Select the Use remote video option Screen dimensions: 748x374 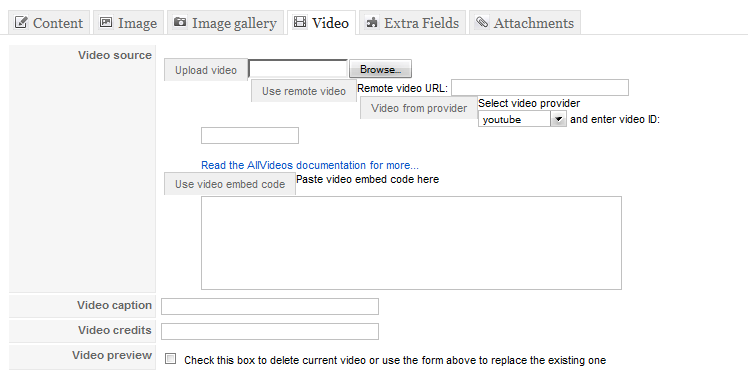pos(304,91)
